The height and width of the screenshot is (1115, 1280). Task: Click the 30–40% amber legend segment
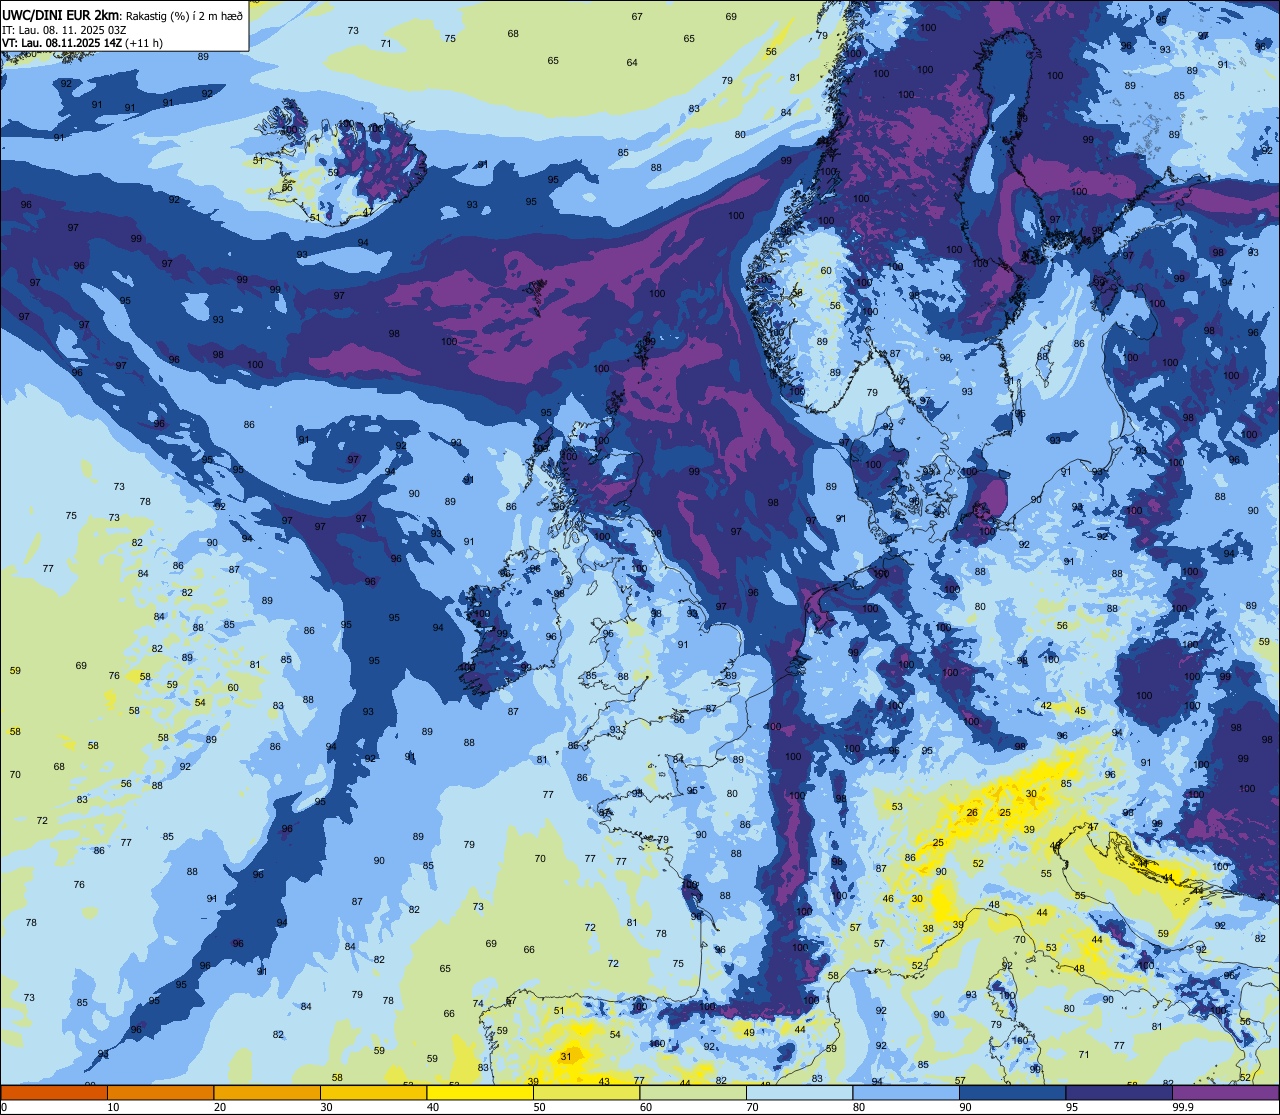point(373,1092)
